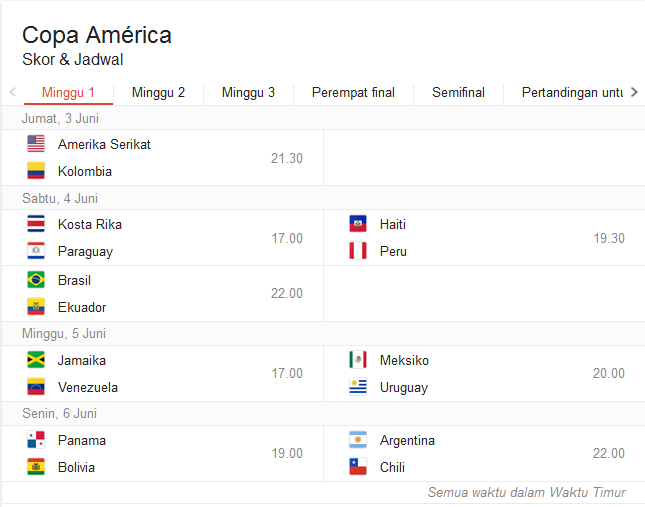Image resolution: width=645 pixels, height=507 pixels.
Task: Select the Perempat final tab
Action: coord(353,93)
